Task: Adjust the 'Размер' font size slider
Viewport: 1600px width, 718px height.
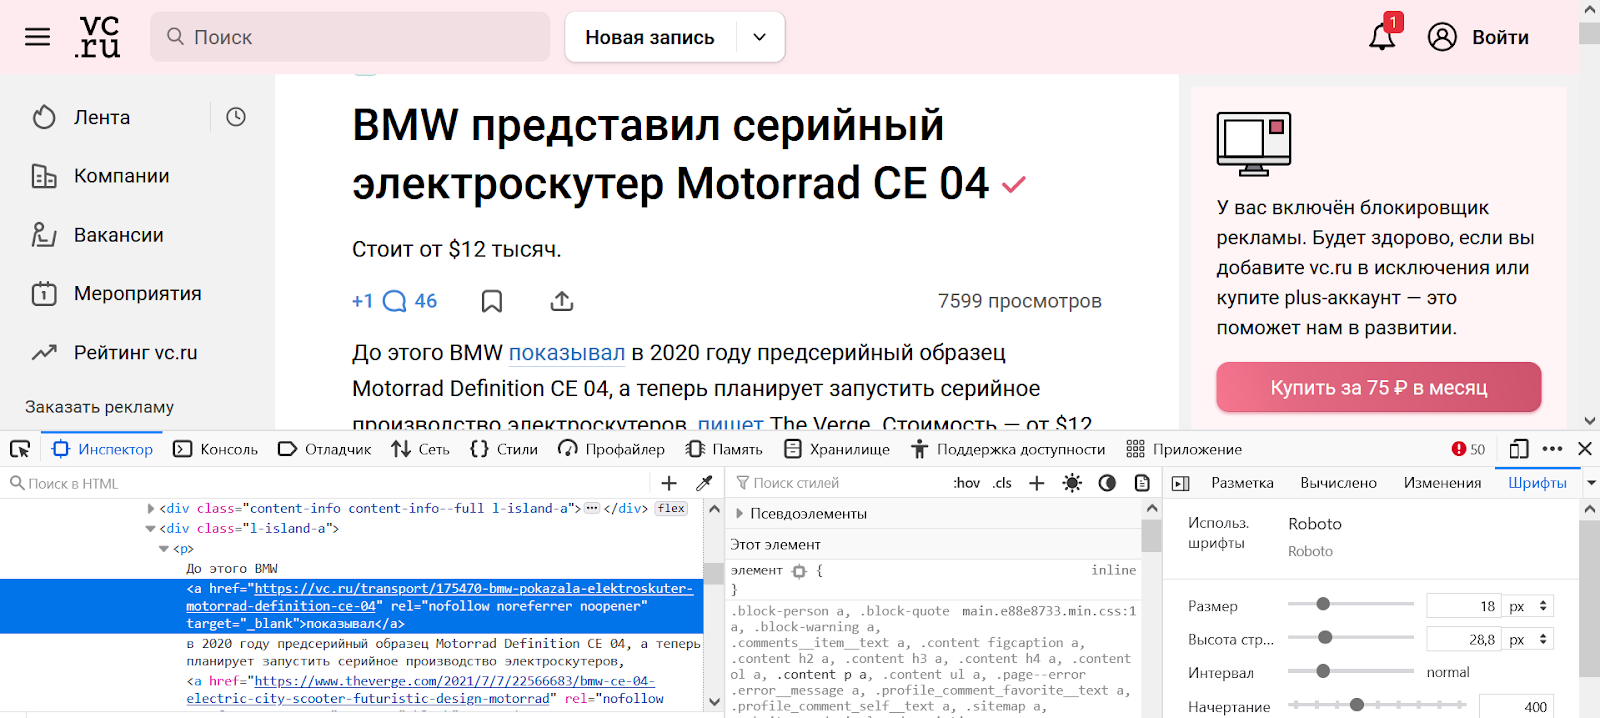Action: point(1350,604)
